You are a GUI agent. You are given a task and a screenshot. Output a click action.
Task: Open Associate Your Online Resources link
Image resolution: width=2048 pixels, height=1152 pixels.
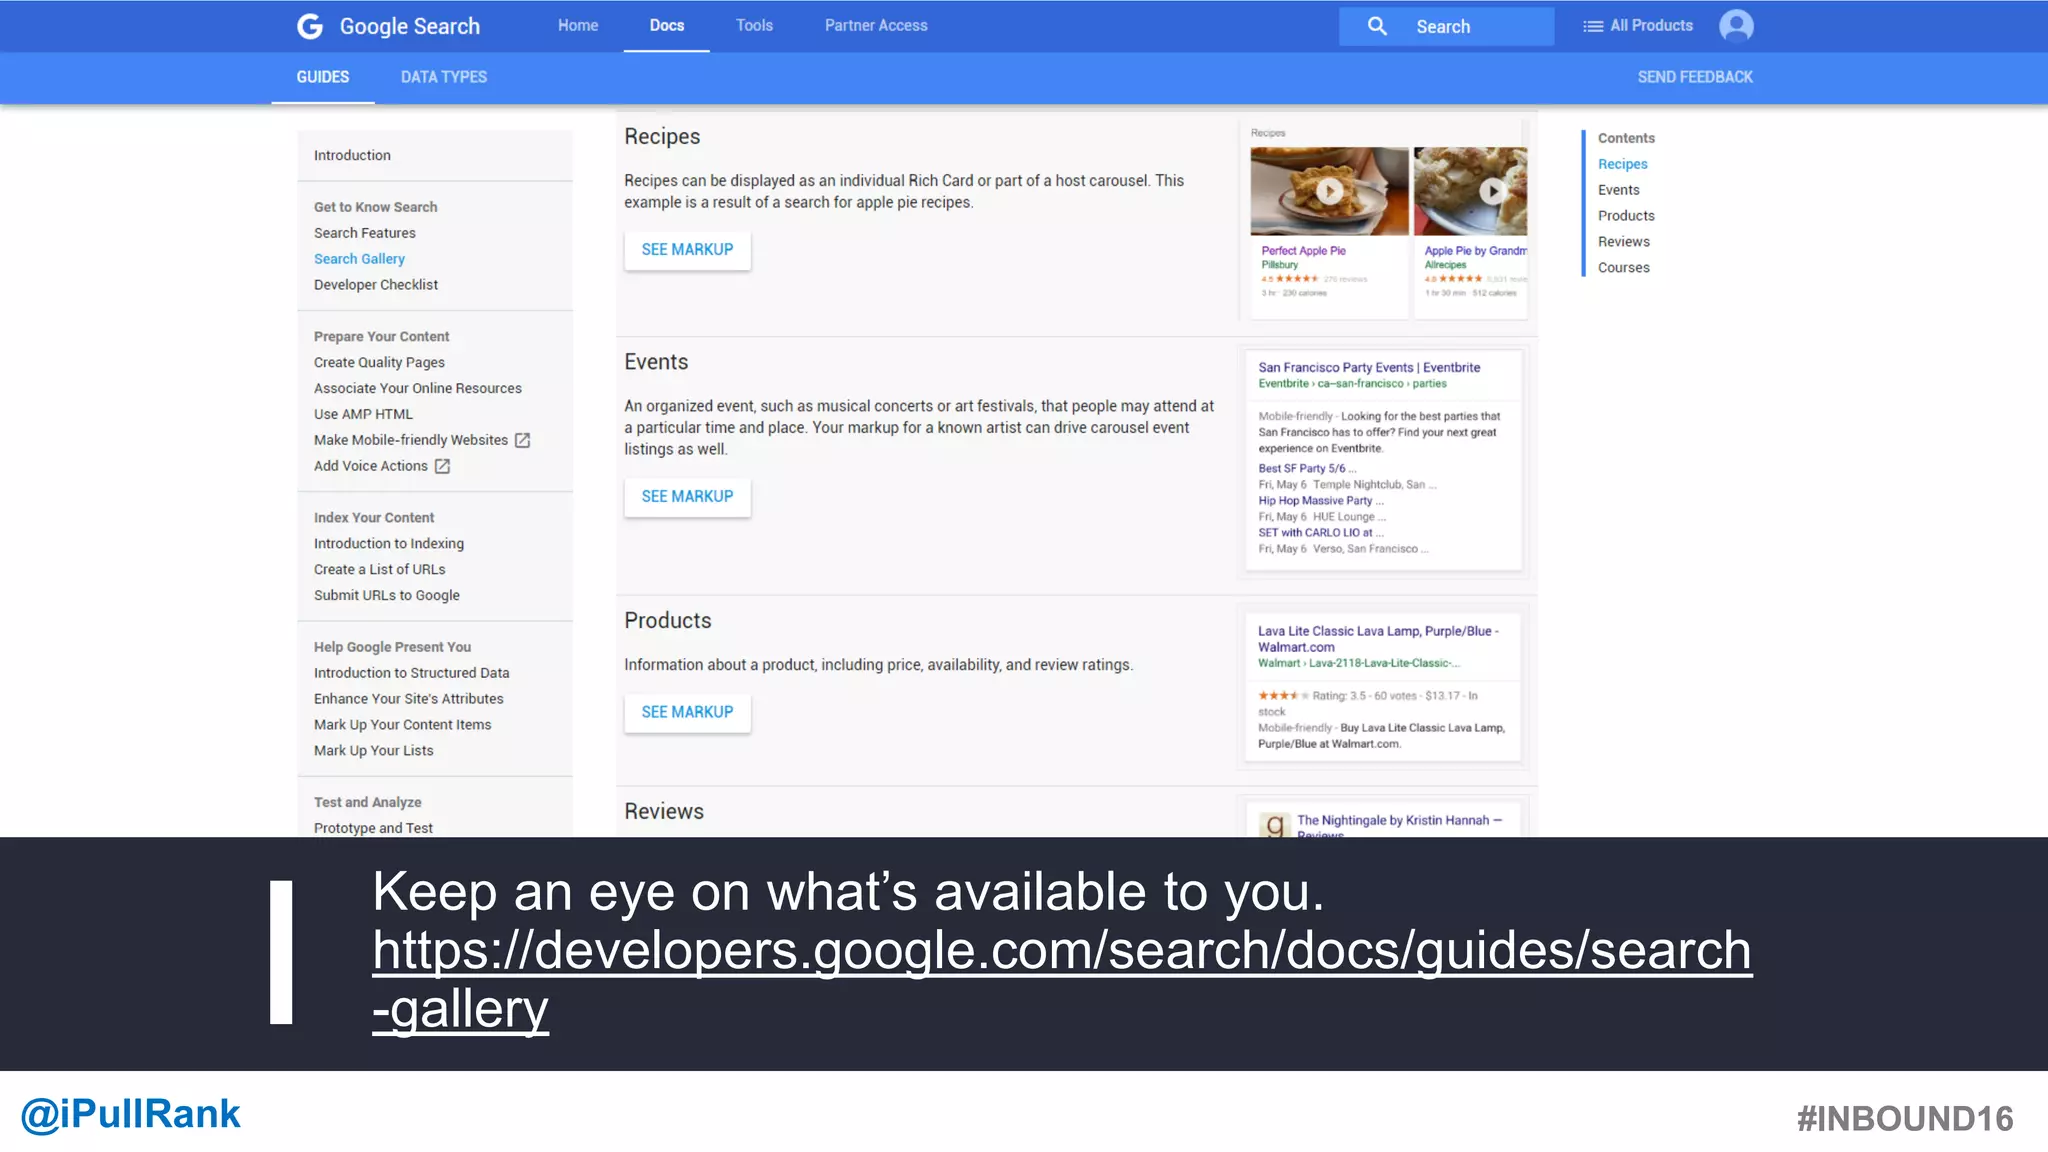tap(417, 389)
